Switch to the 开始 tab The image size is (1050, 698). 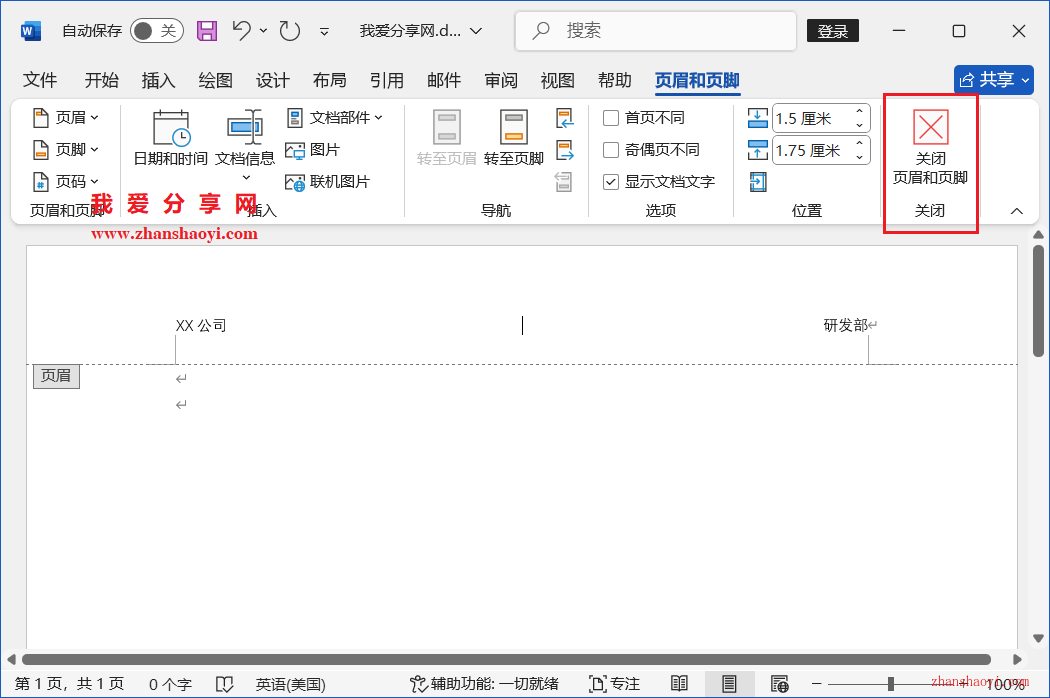(x=101, y=80)
